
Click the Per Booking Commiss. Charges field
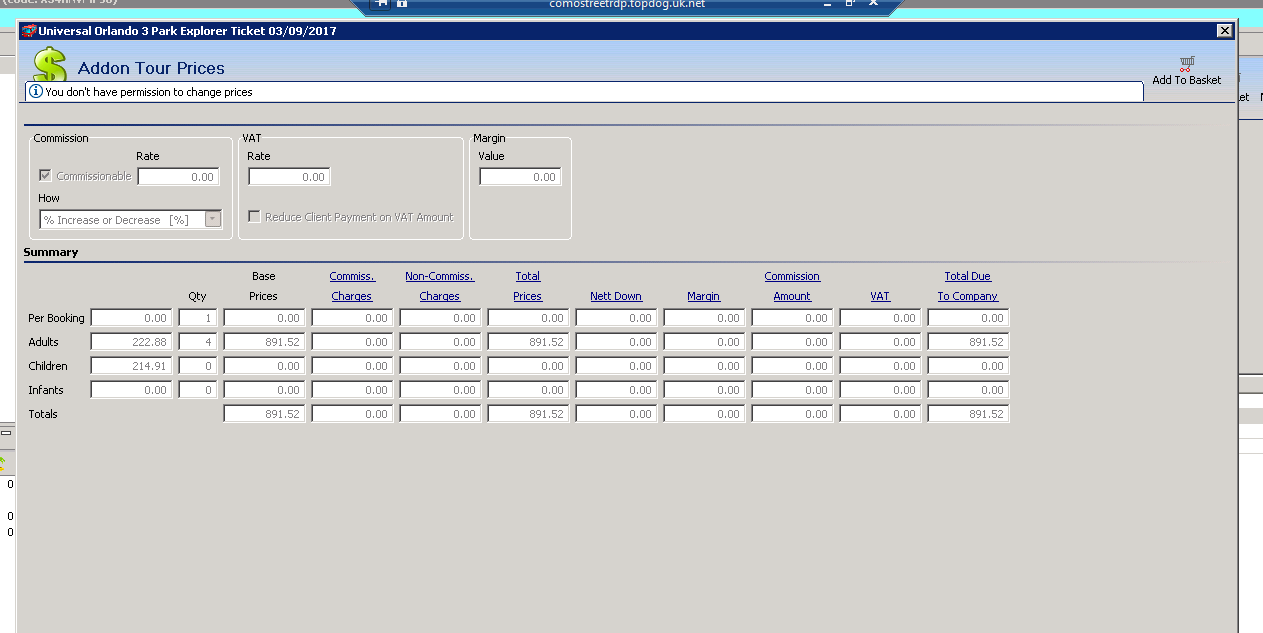[x=352, y=318]
